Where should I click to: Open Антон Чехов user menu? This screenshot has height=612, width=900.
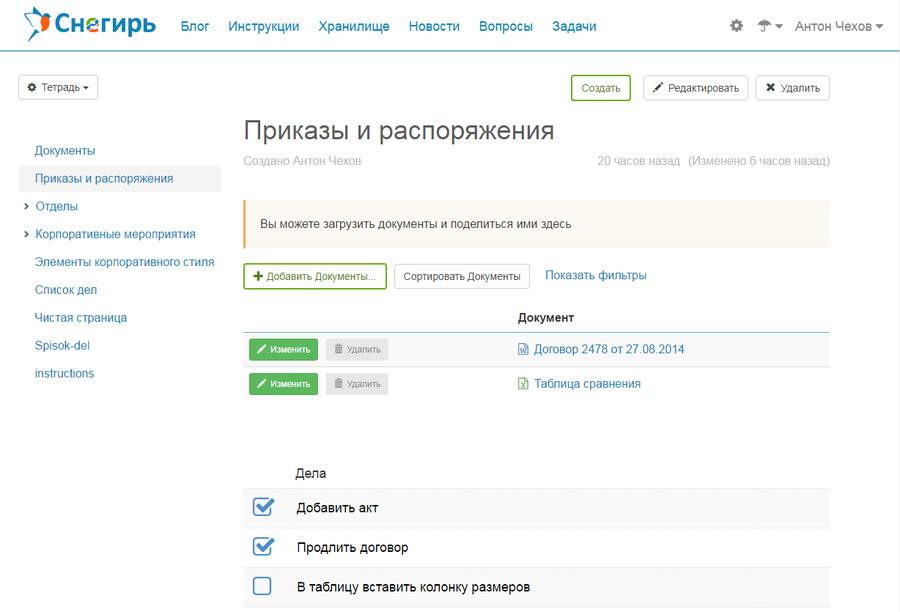(839, 26)
